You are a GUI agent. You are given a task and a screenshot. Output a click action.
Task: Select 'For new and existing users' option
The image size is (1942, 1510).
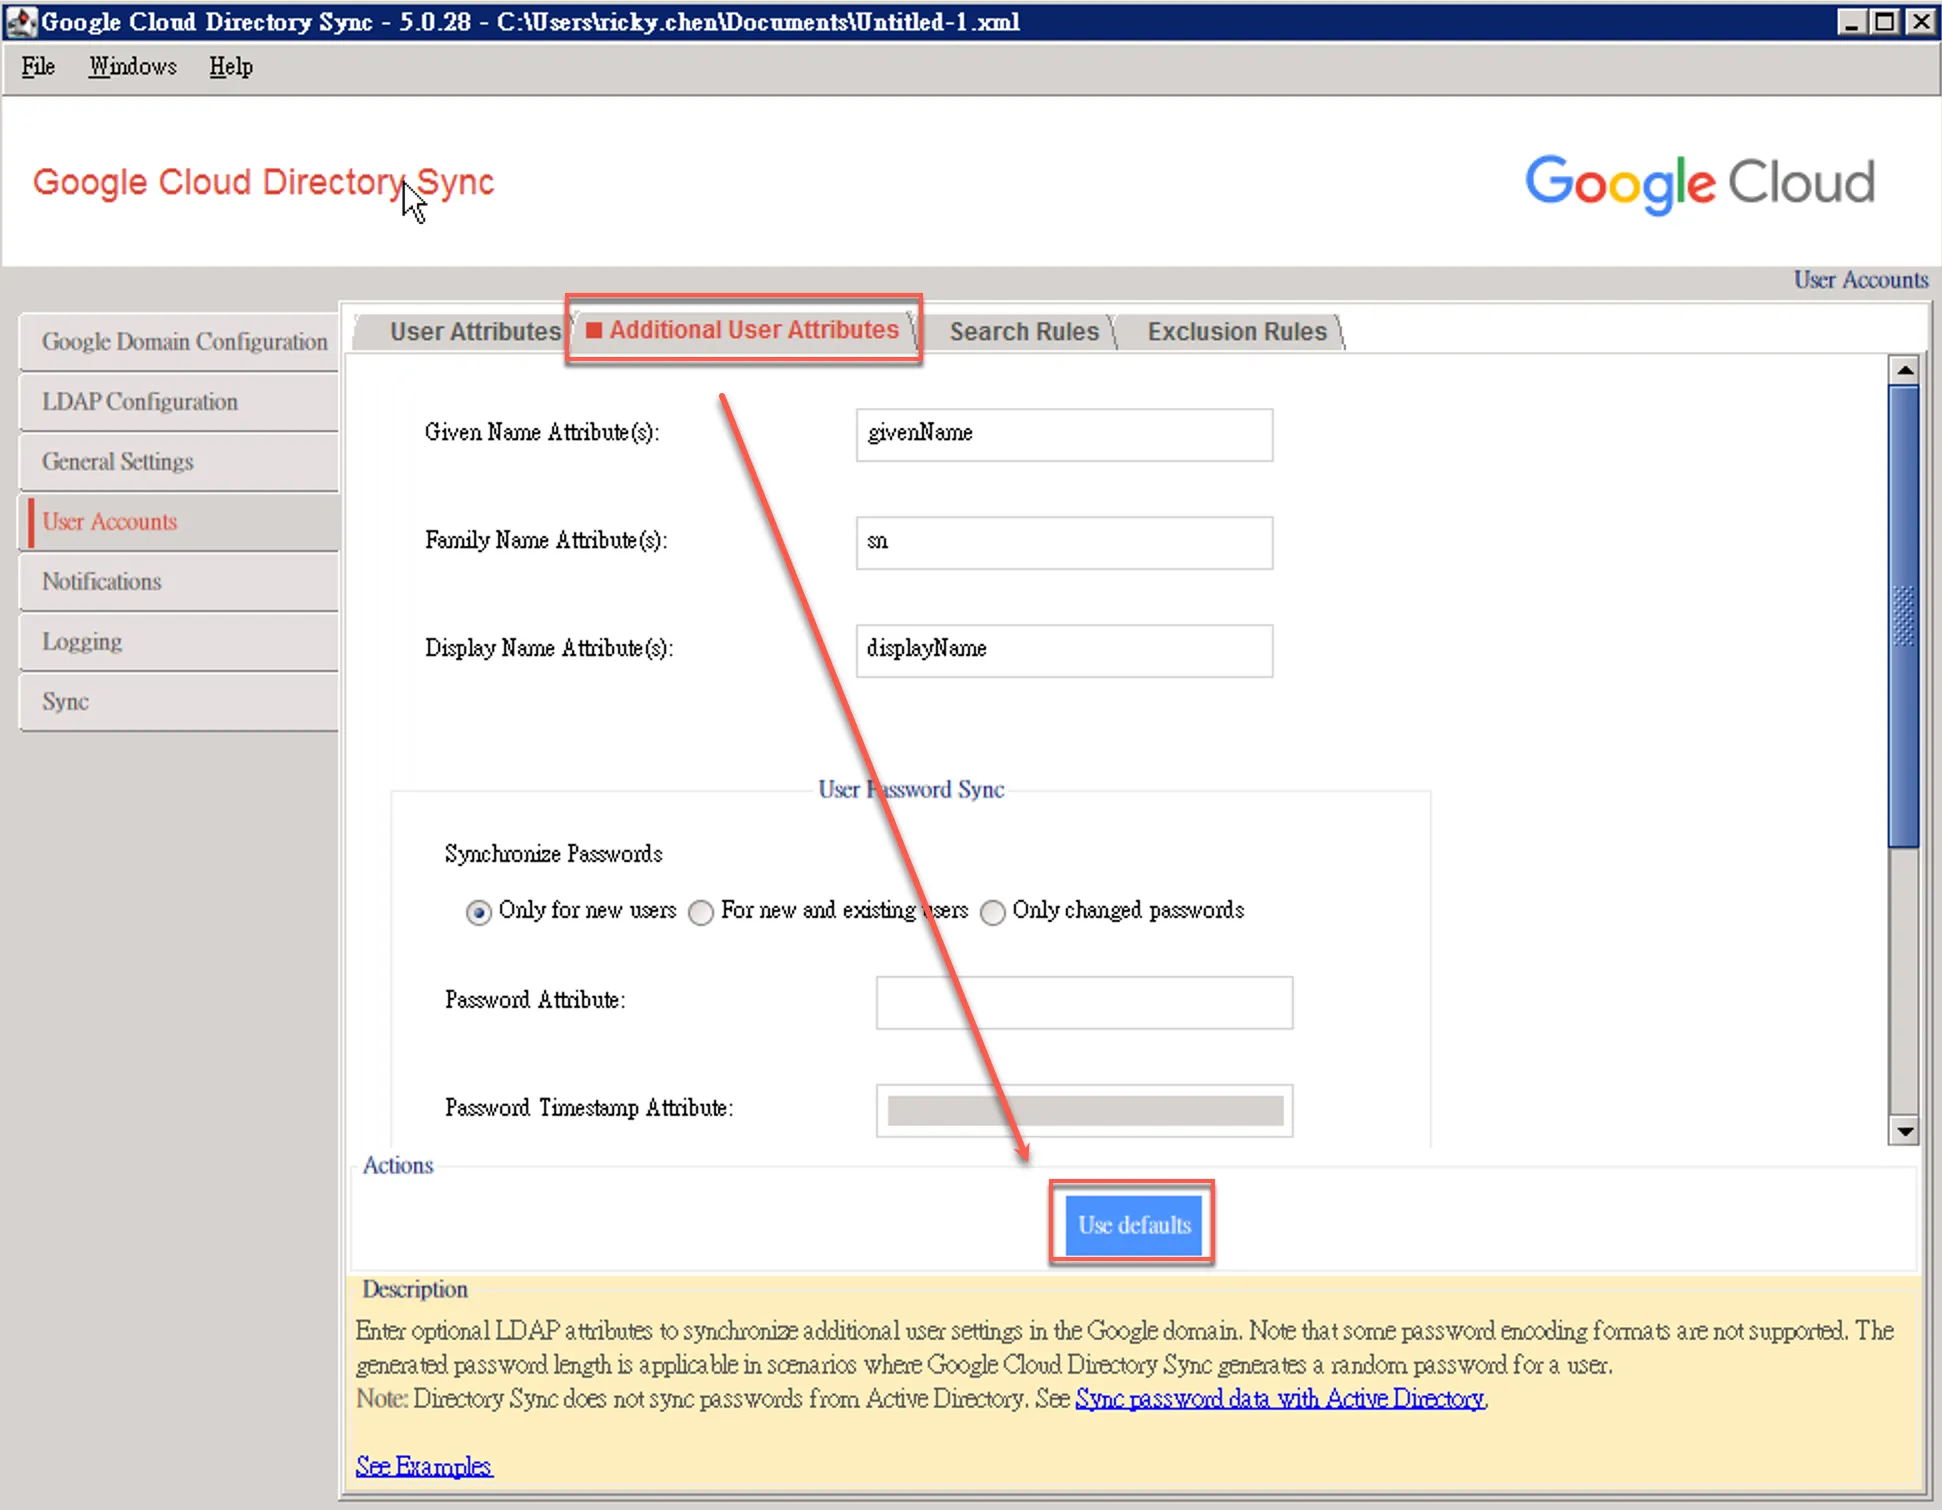click(x=701, y=912)
